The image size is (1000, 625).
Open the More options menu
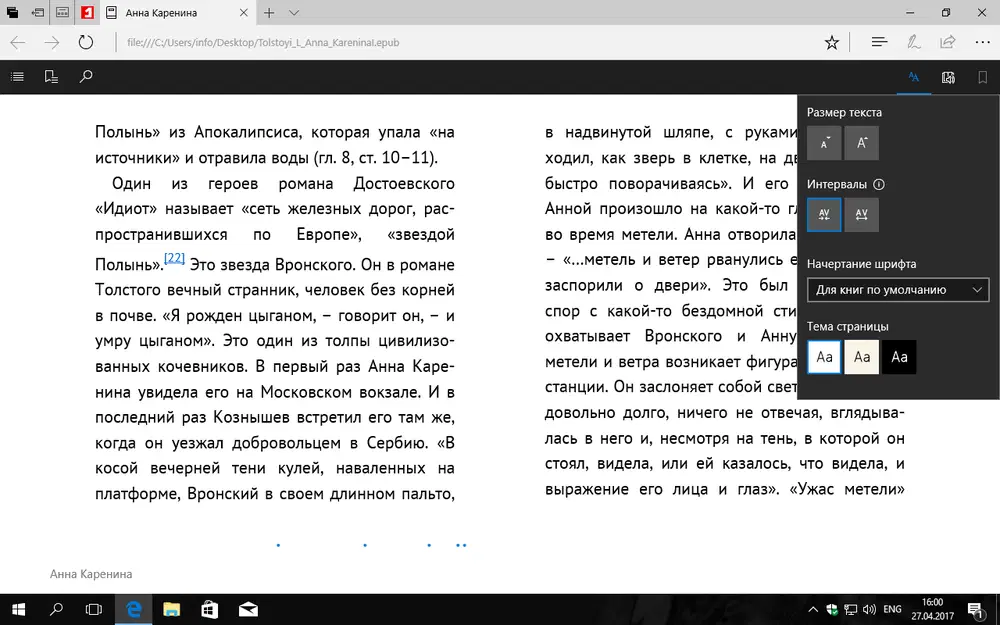point(983,43)
